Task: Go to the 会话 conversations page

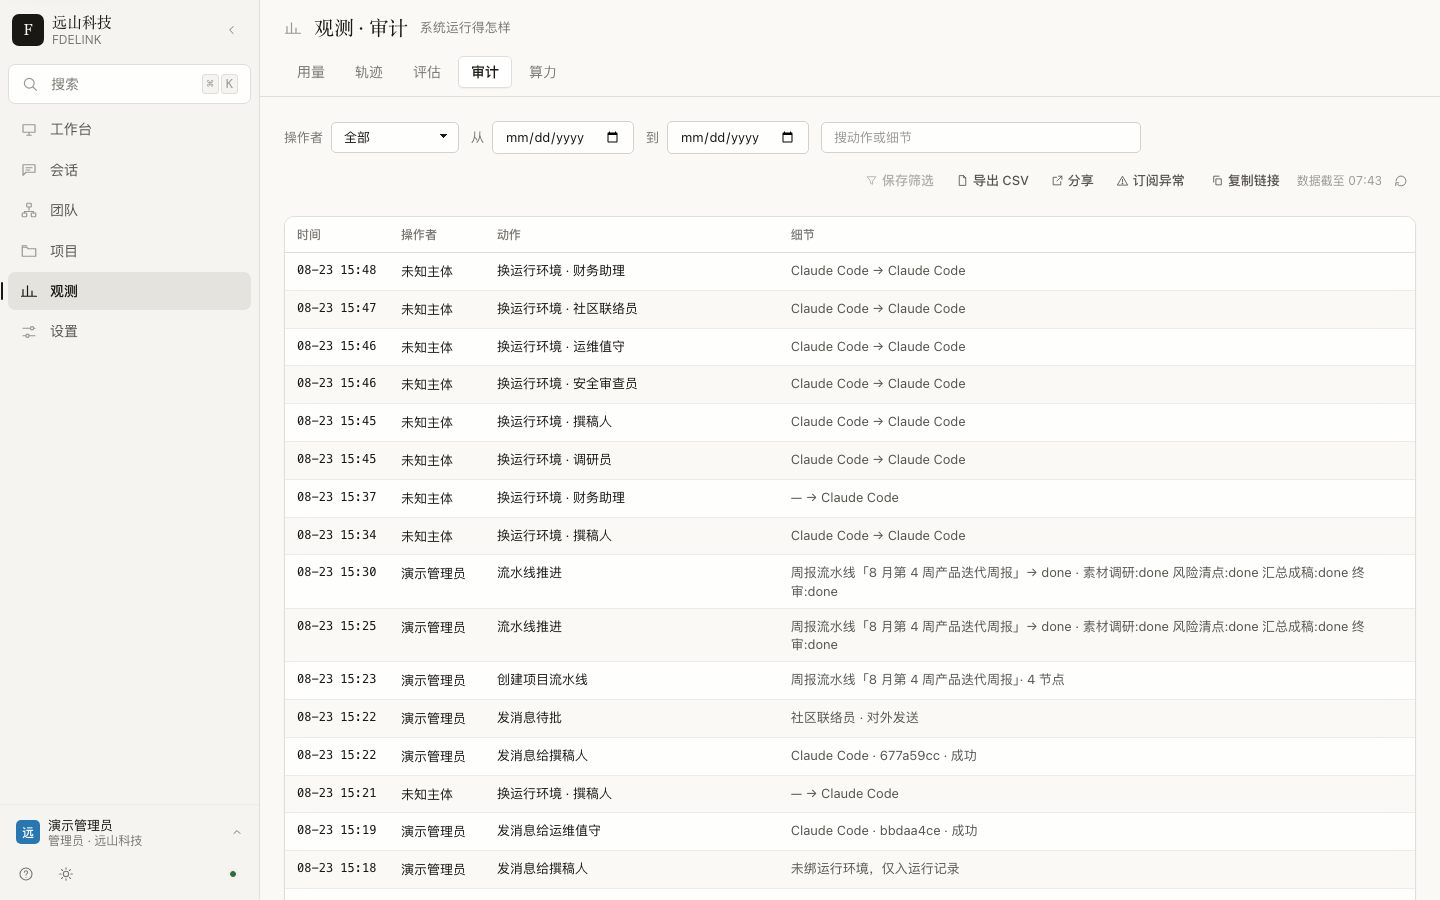Action: pyautogui.click(x=129, y=170)
